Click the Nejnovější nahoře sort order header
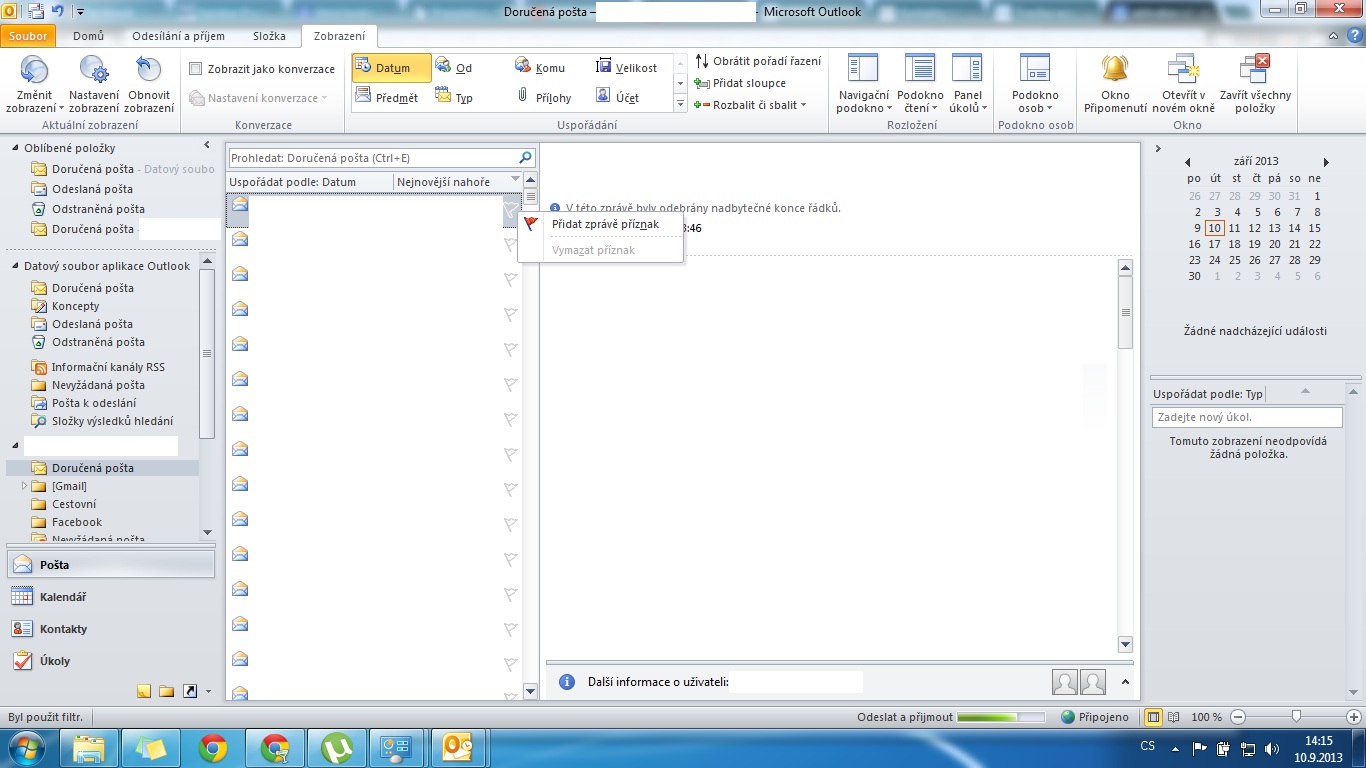The image size is (1366, 768). click(458, 182)
